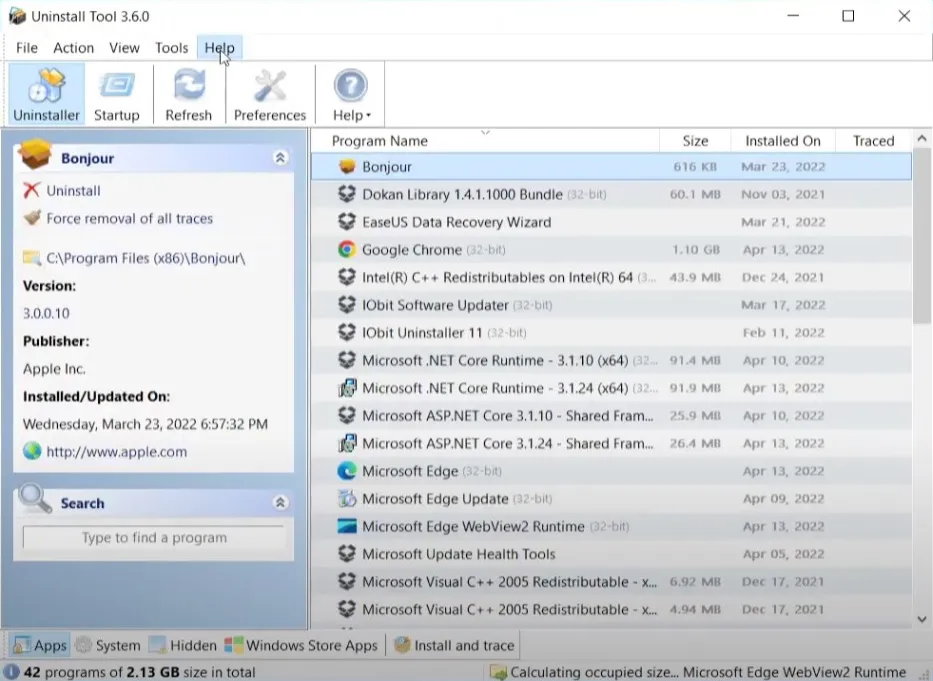Click version text 3.0.0.10
This screenshot has height=681, width=933.
click(46, 313)
